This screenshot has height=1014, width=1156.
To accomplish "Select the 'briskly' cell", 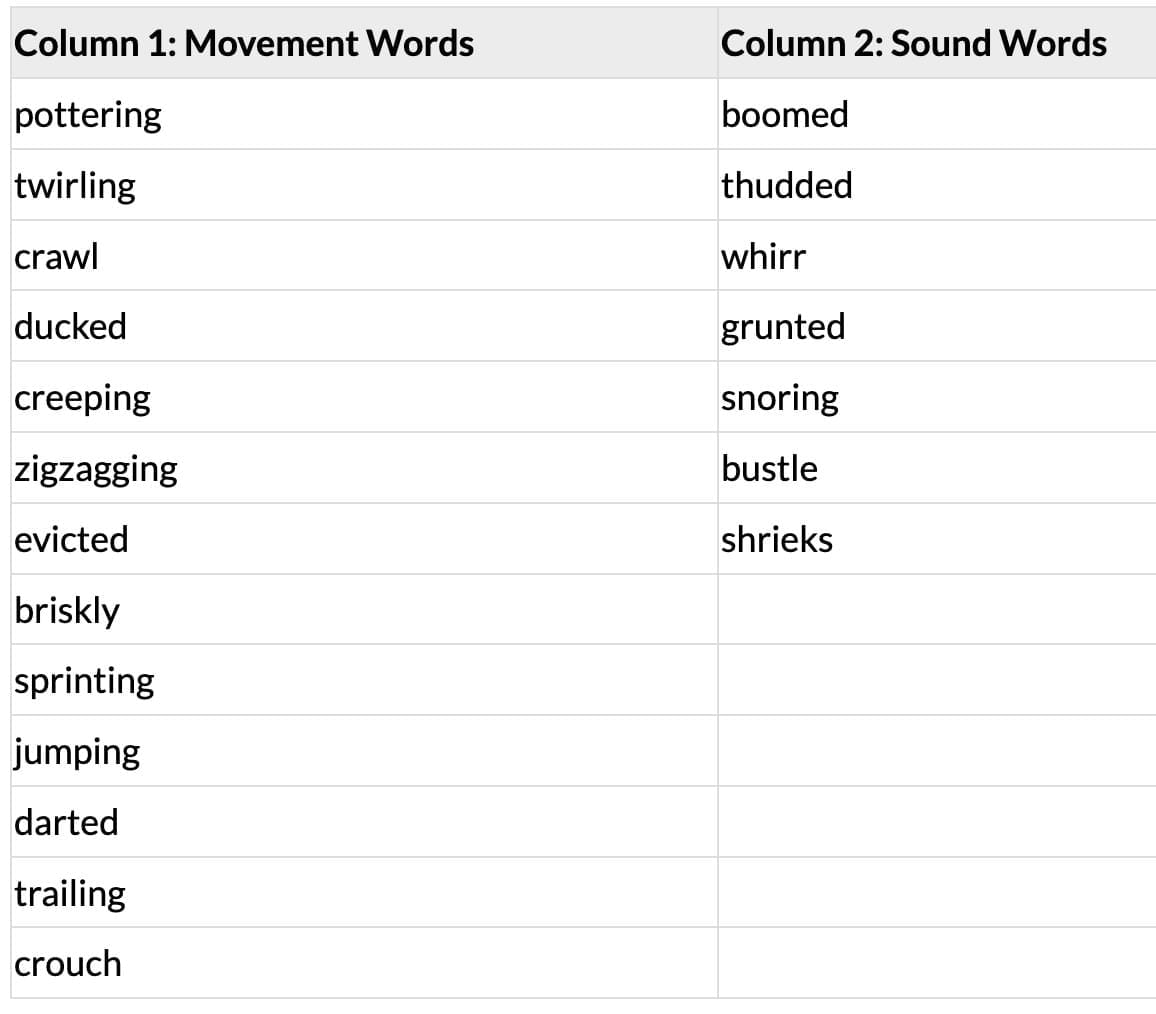I will [67, 610].
